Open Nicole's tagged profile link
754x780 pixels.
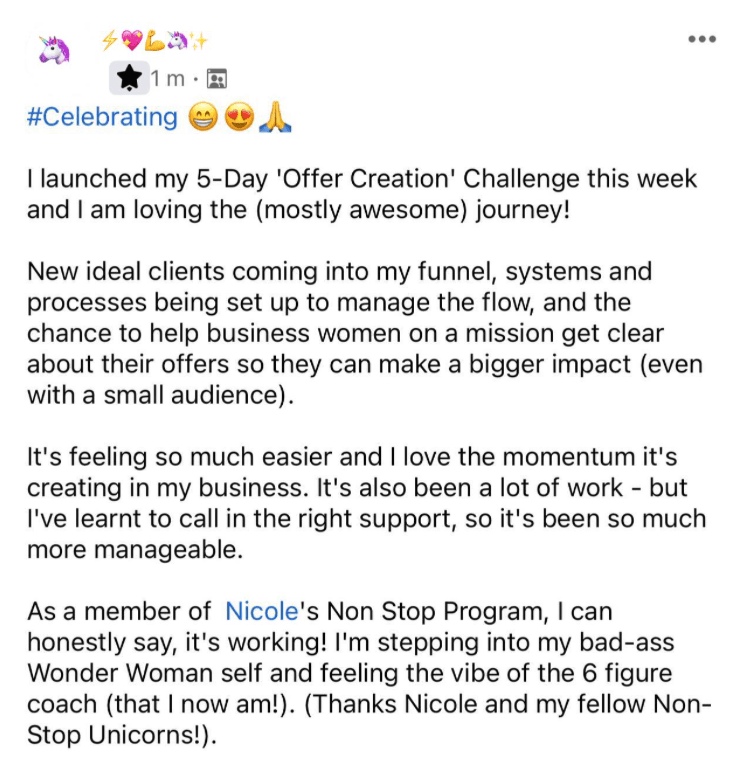(x=262, y=611)
